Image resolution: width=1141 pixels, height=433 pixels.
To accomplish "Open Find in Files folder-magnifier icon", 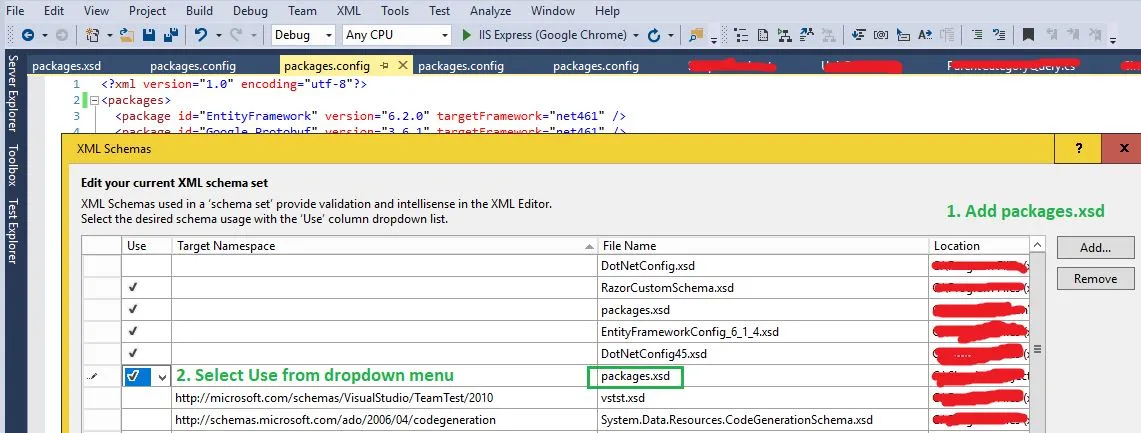I will pyautogui.click(x=697, y=35).
